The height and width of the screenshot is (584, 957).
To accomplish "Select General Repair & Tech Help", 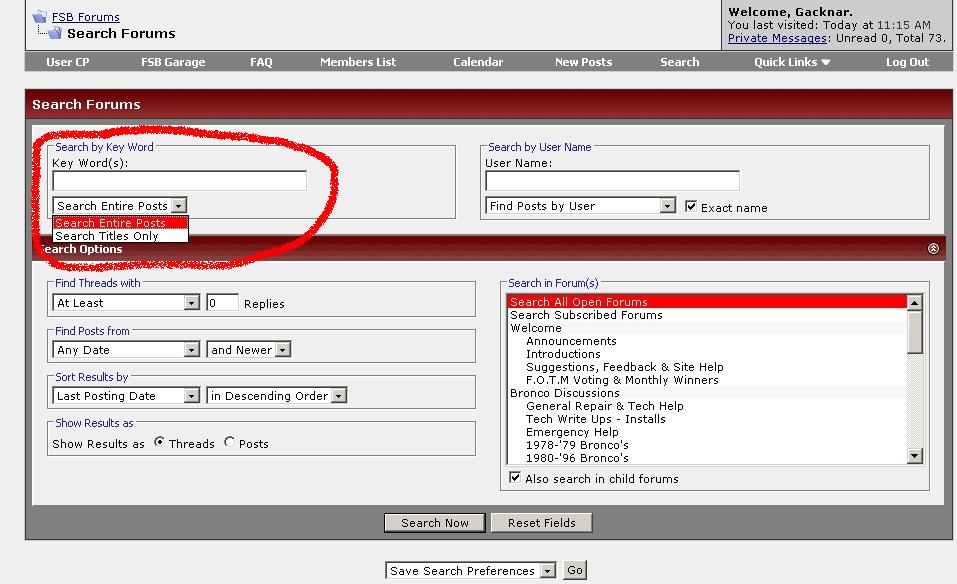I will pos(707,406).
